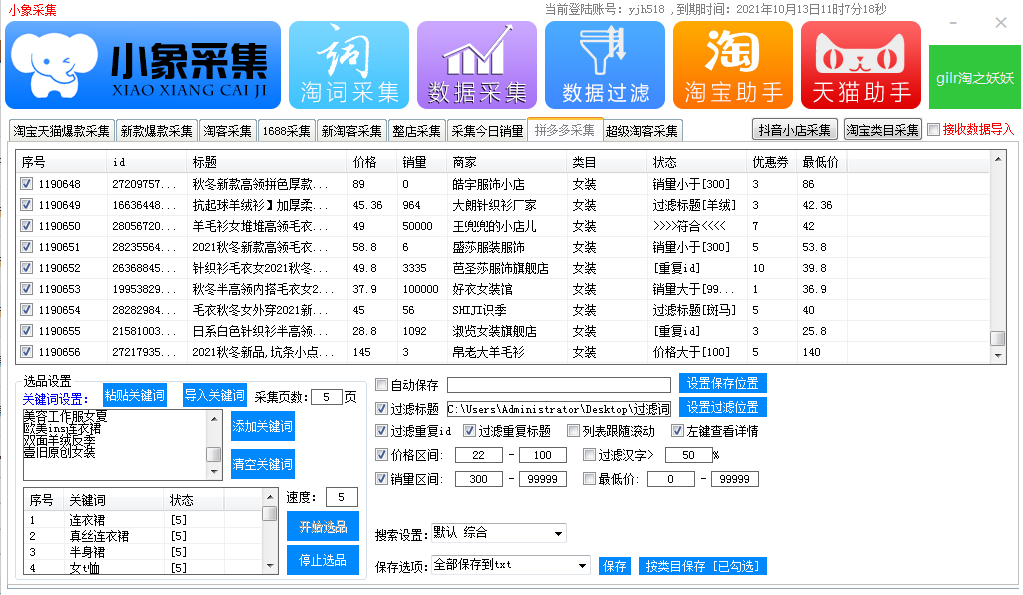Switch to the 淘客采集 tab
Screen dimensions: 1023x595
tap(227, 130)
